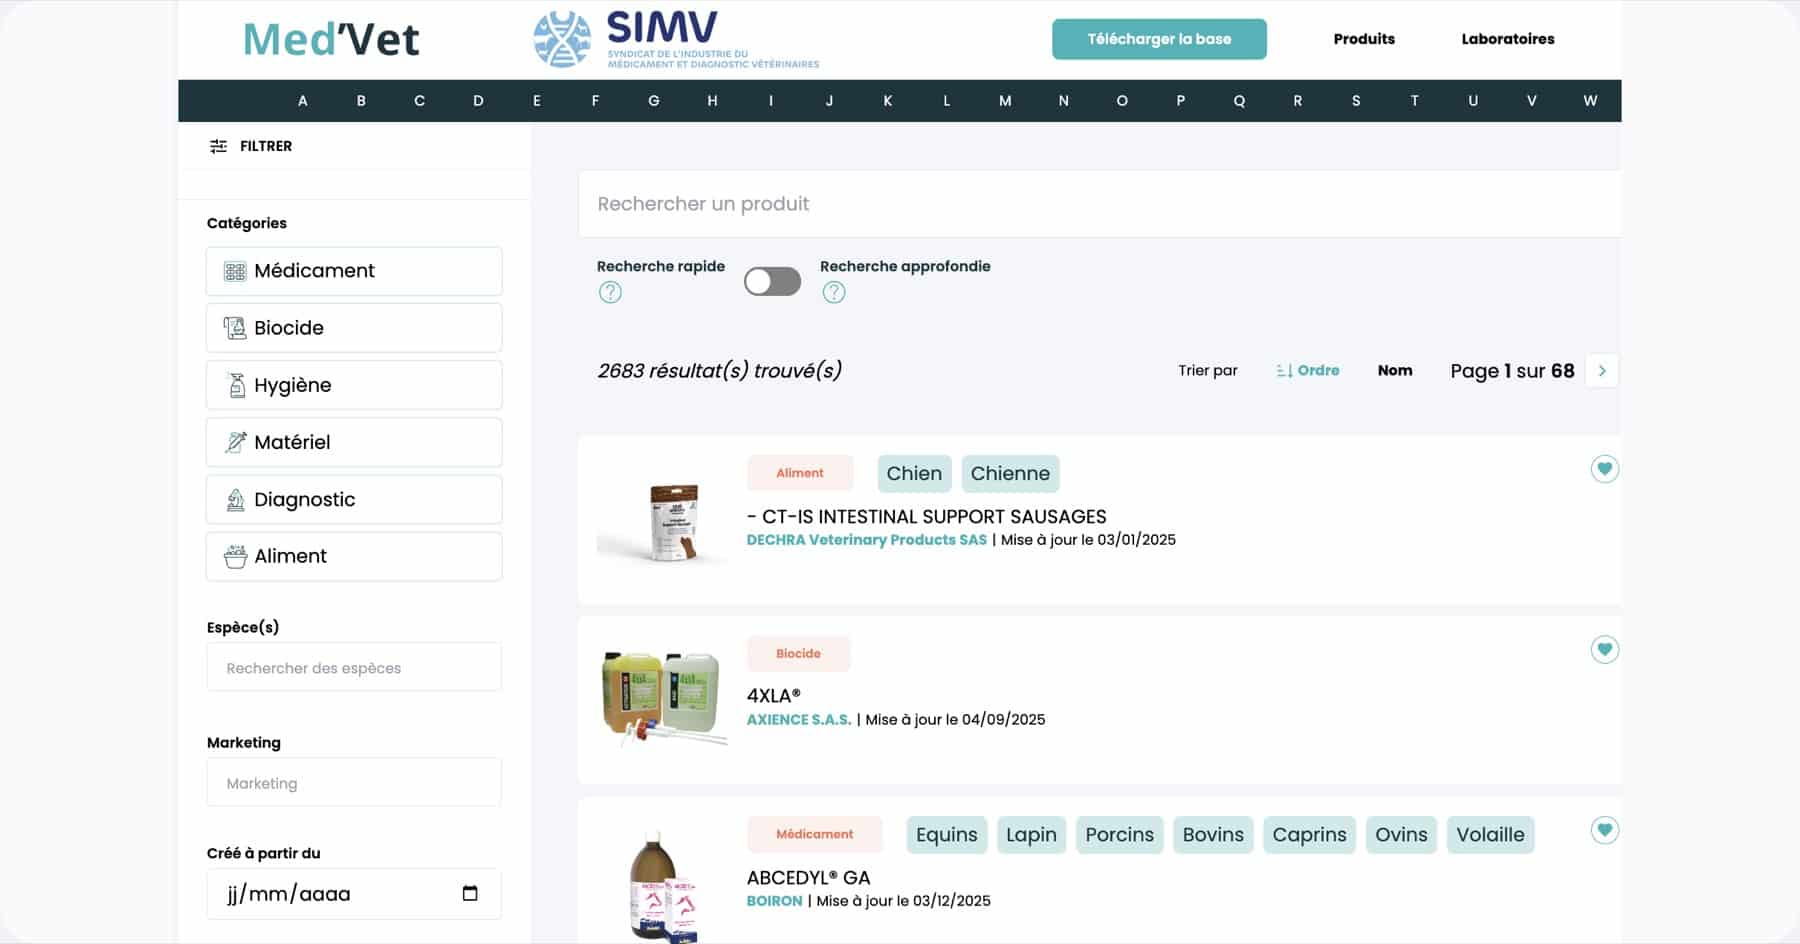Click the 4XLA product thumbnail
The height and width of the screenshot is (944, 1800).
click(662, 698)
